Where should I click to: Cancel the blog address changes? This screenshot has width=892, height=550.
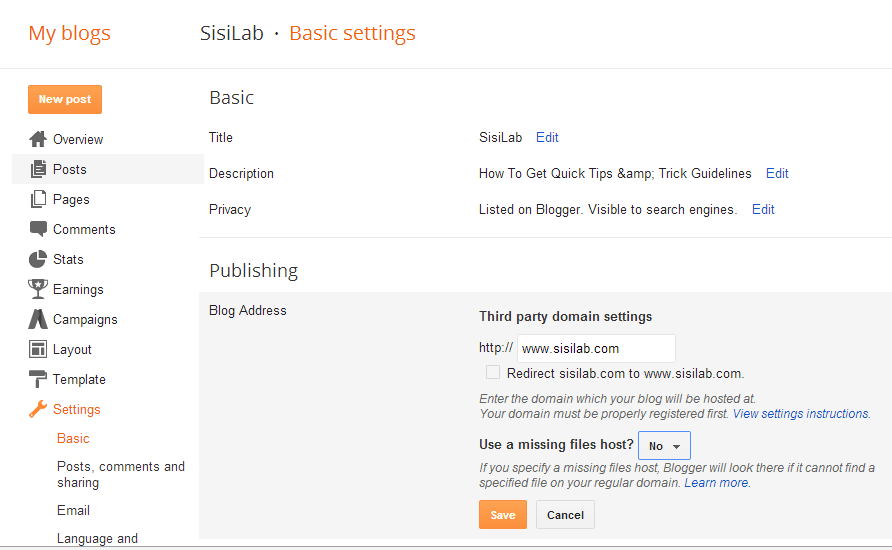point(565,515)
